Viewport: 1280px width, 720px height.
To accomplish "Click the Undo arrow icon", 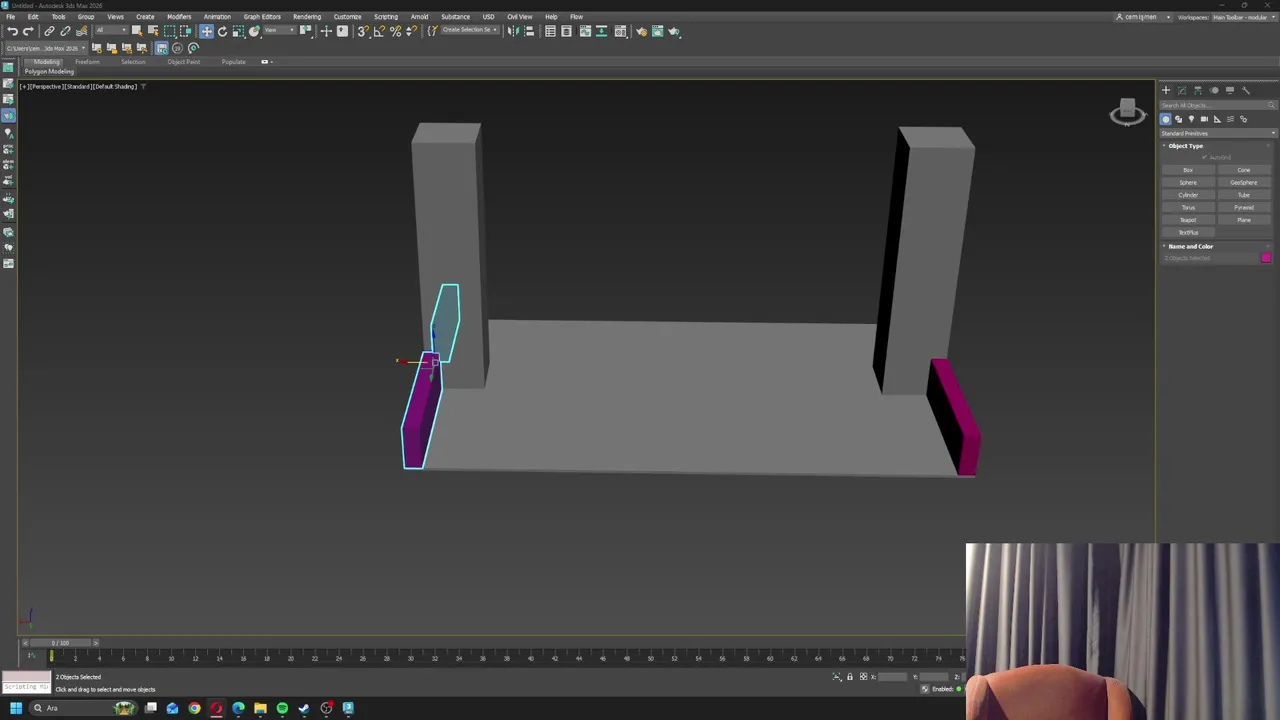I will (x=12, y=31).
